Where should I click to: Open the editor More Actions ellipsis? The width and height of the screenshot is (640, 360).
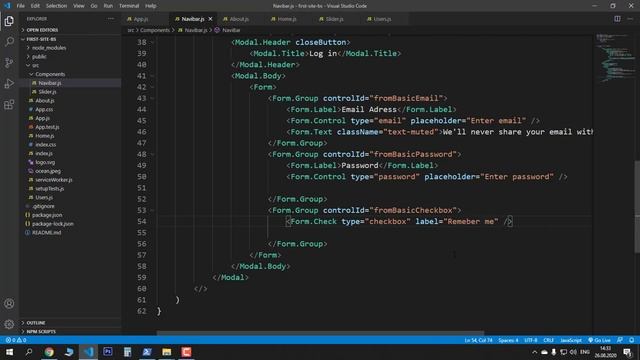(630, 19)
